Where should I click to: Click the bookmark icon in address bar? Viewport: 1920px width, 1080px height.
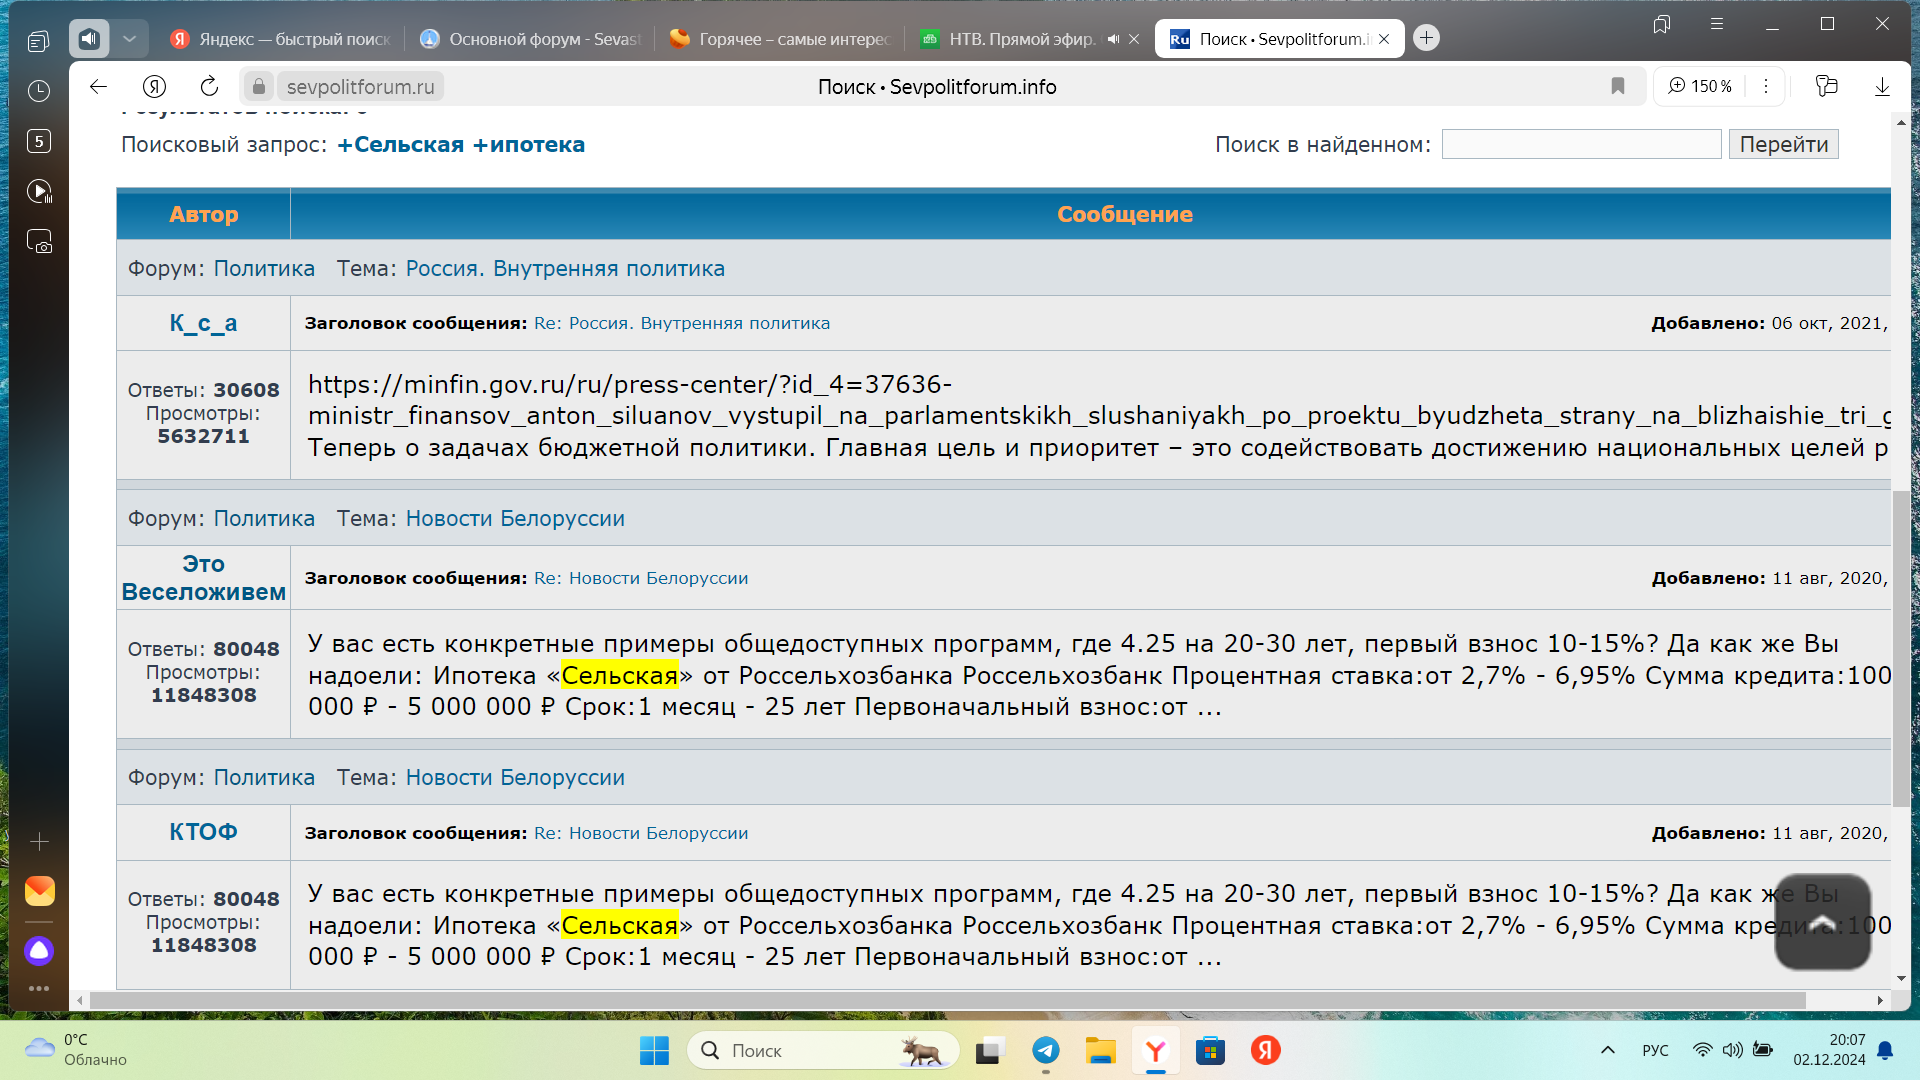click(1618, 86)
